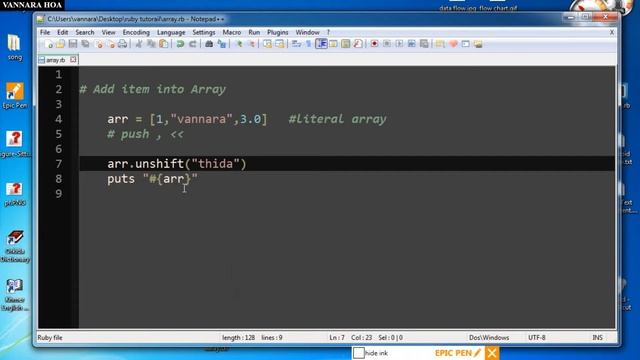Image resolution: width=640 pixels, height=360 pixels.
Task: Open a file with the Open folder icon
Action: [x=60, y=44]
